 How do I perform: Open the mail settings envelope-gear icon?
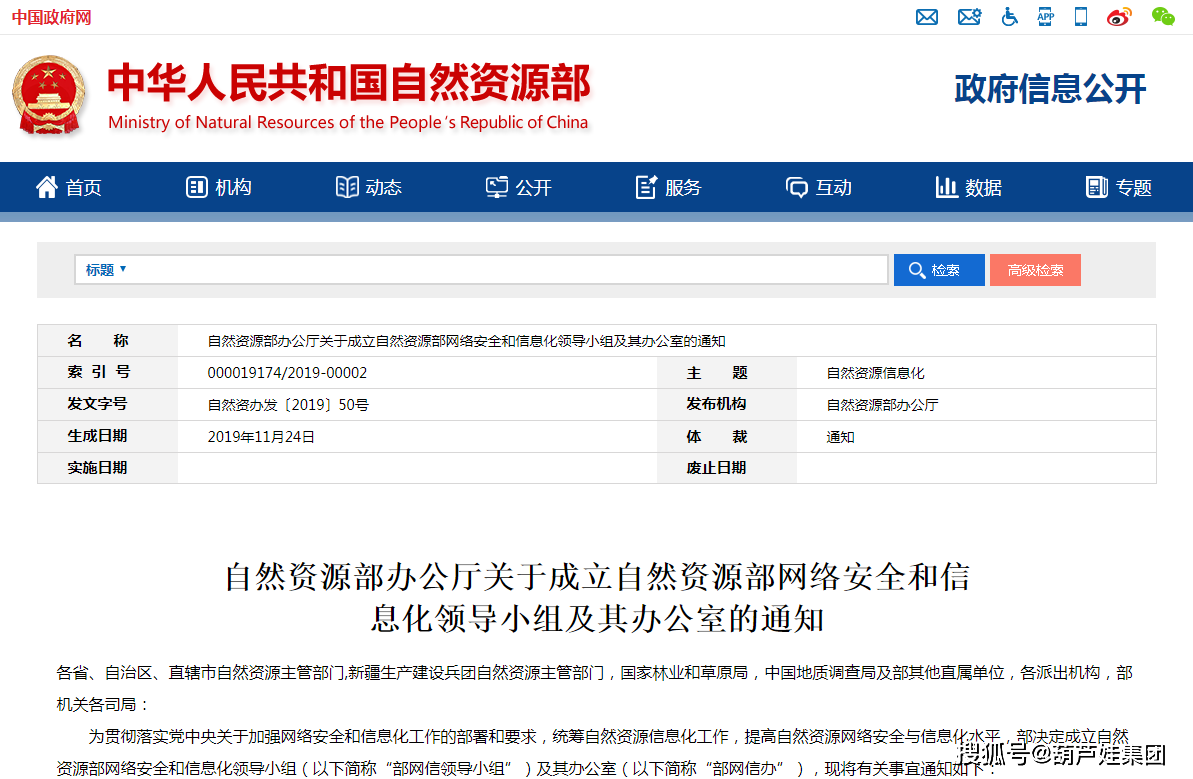[x=969, y=17]
